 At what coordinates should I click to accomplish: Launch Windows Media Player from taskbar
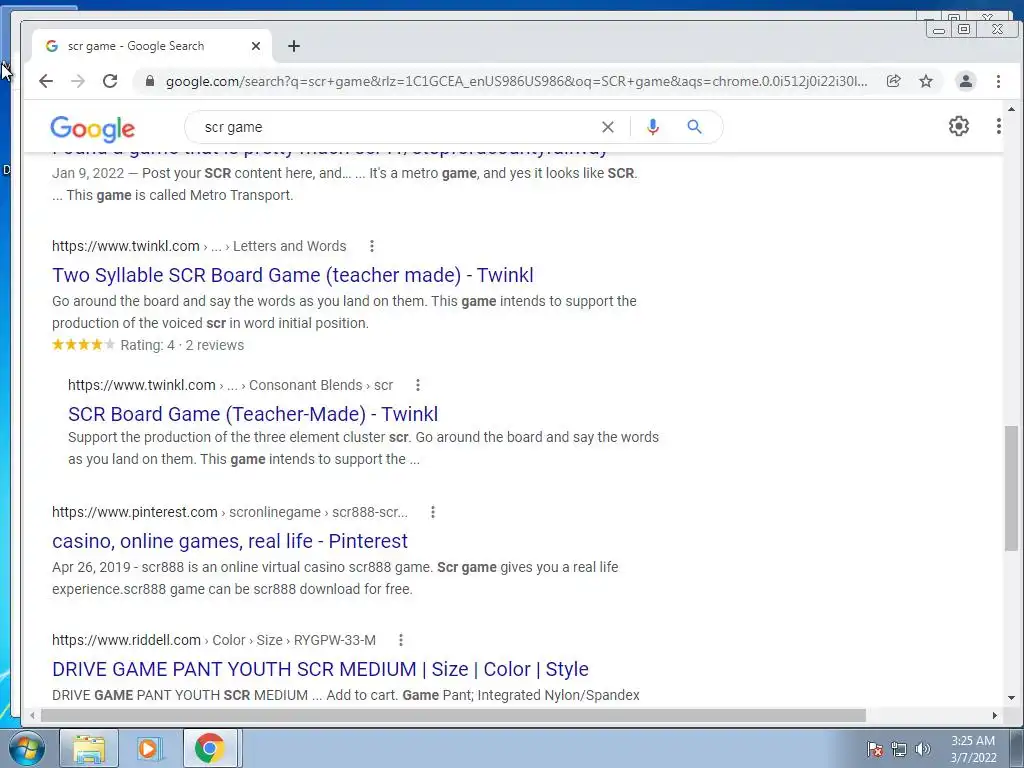148,748
